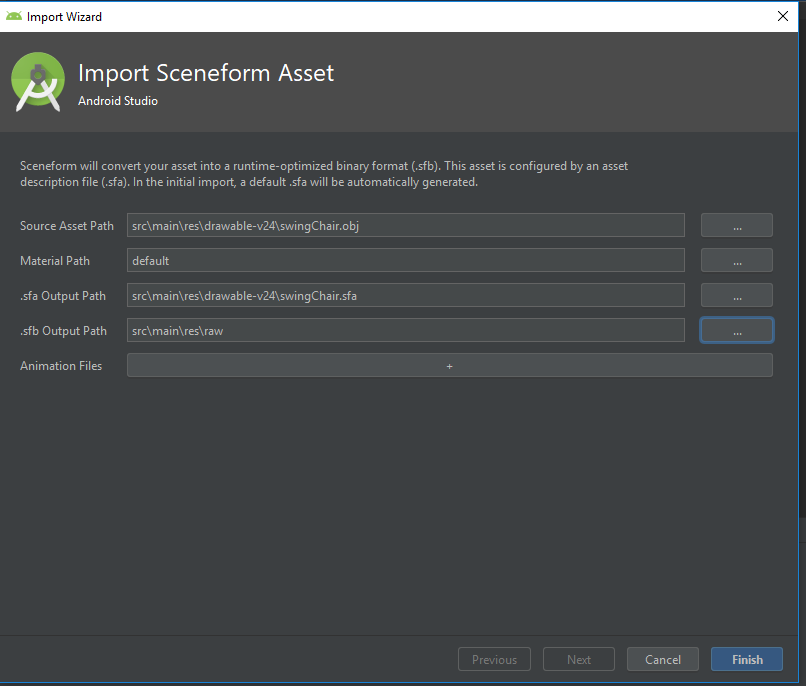Click the "Source Asset Path" label

67,226
